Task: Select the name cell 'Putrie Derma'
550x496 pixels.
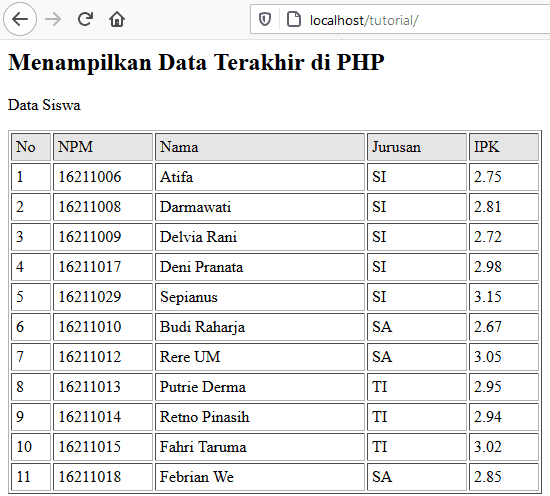Action: coord(260,387)
